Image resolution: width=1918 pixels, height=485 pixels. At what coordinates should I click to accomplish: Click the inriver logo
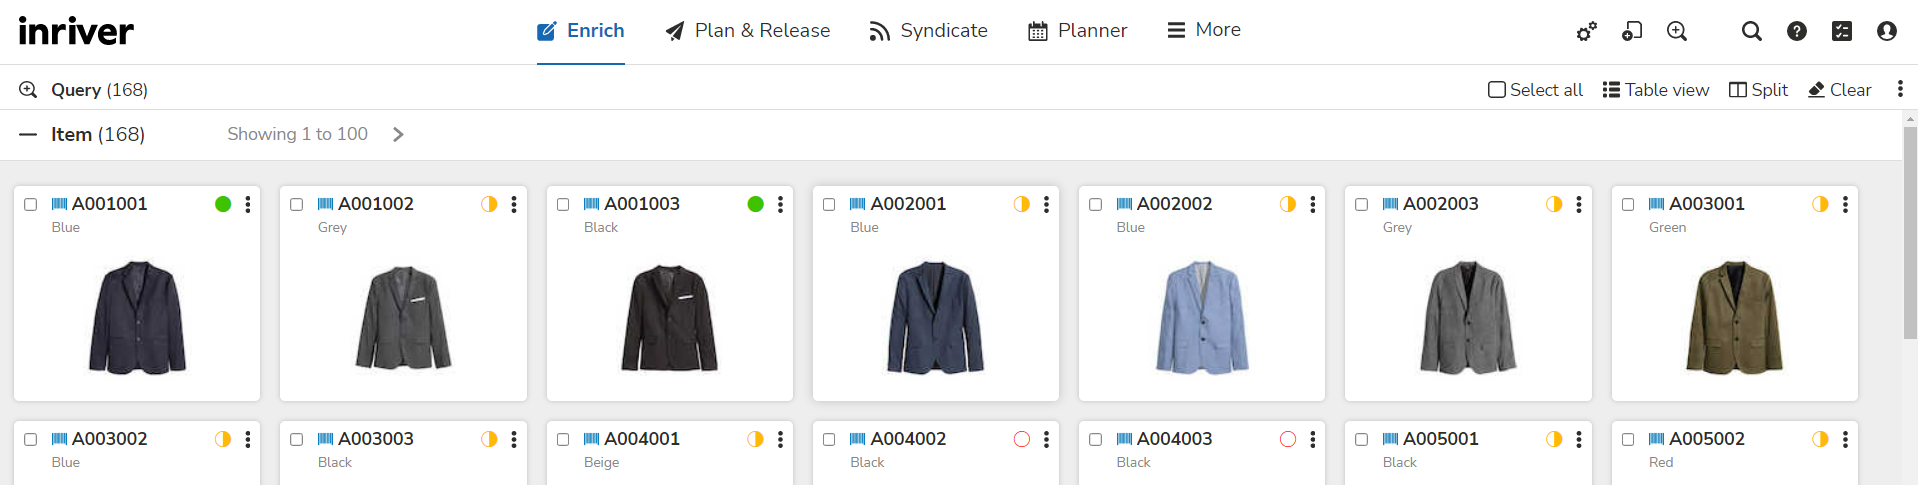click(76, 31)
